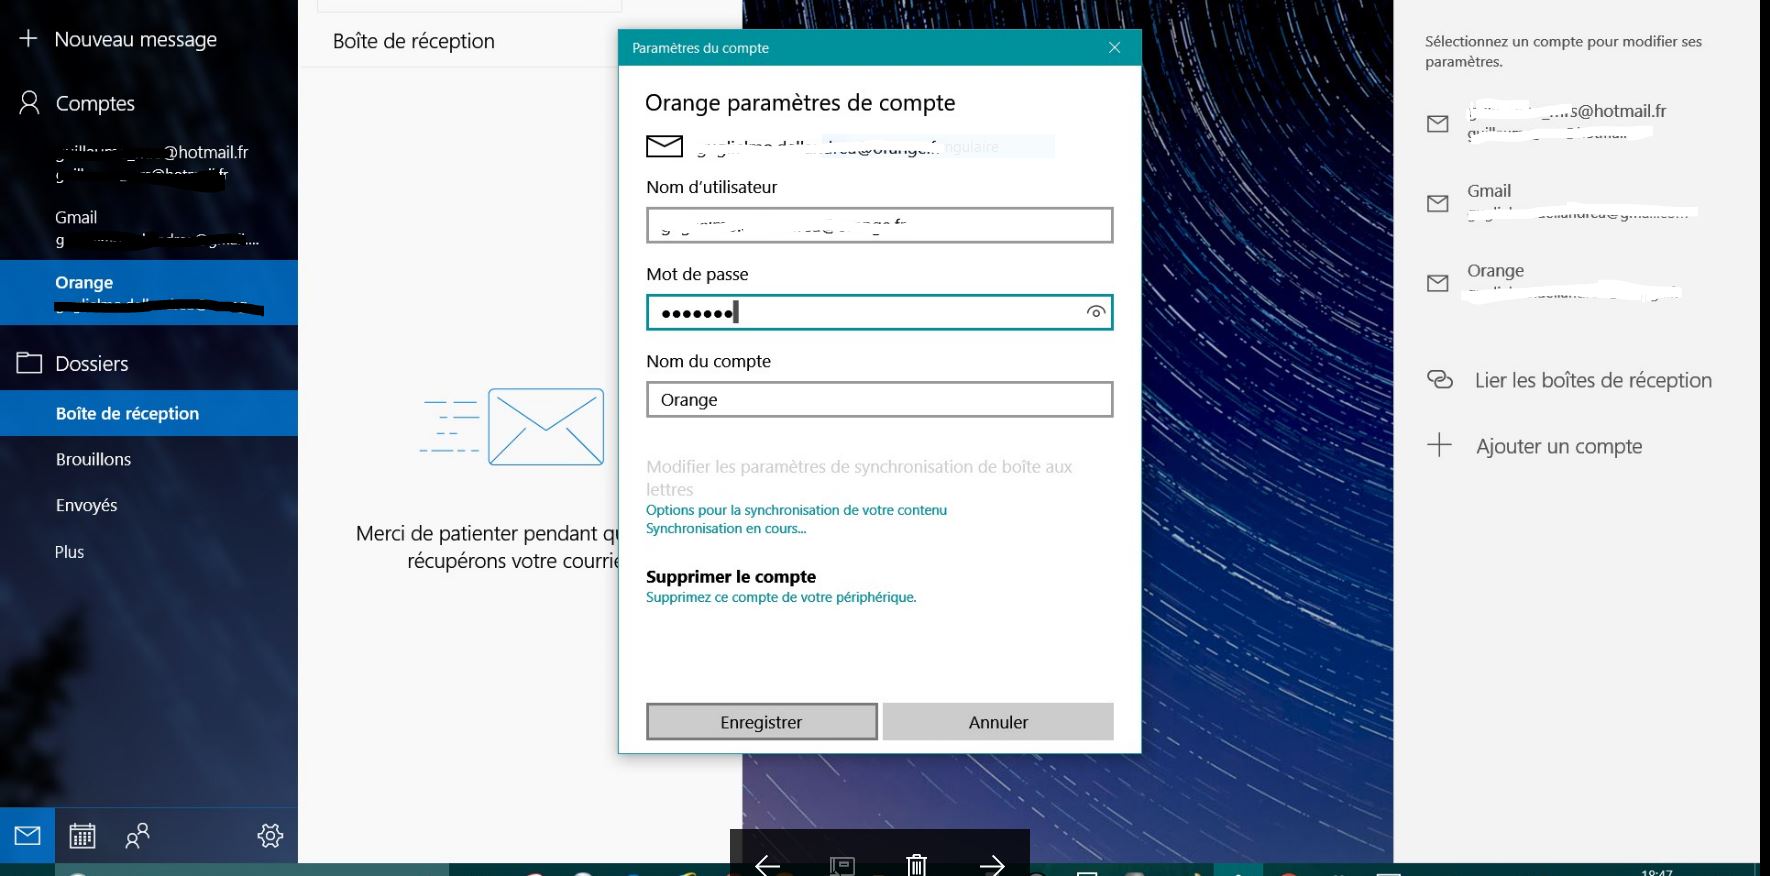Click the envelope icon in account dialog
1770x876 pixels.
point(664,146)
